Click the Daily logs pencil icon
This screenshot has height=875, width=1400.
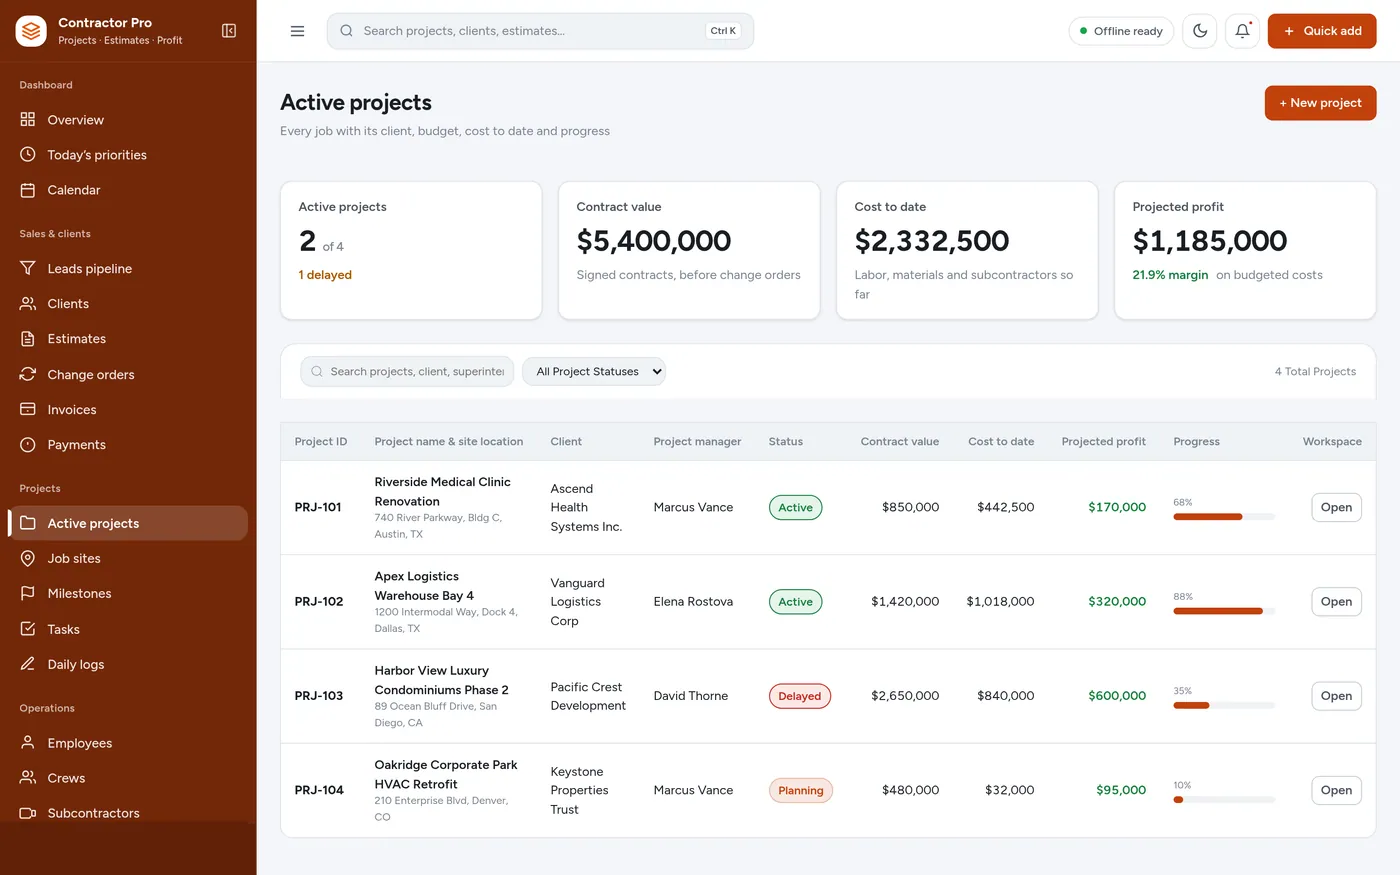(28, 664)
